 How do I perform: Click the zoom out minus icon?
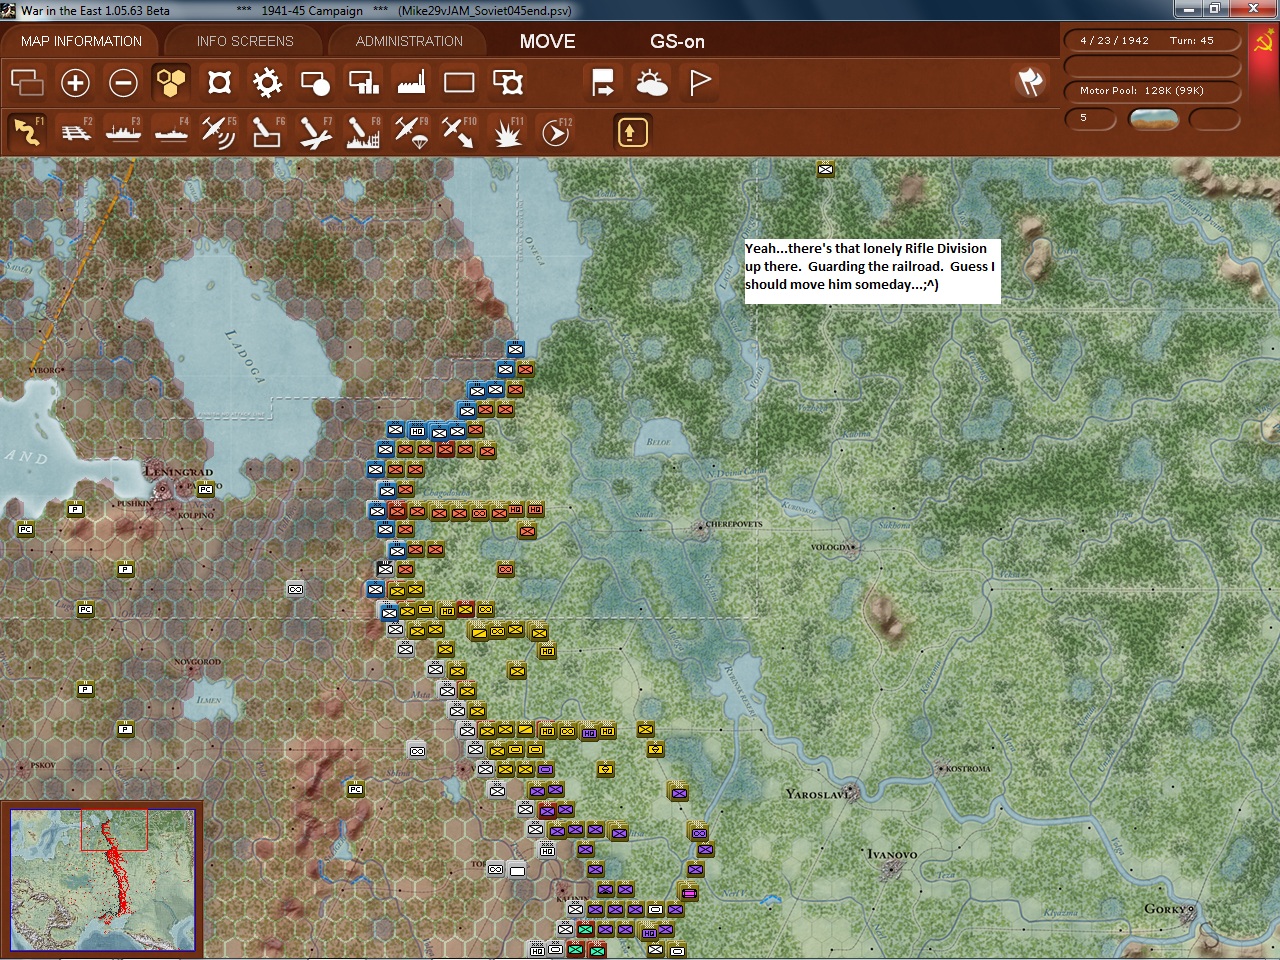(x=123, y=82)
